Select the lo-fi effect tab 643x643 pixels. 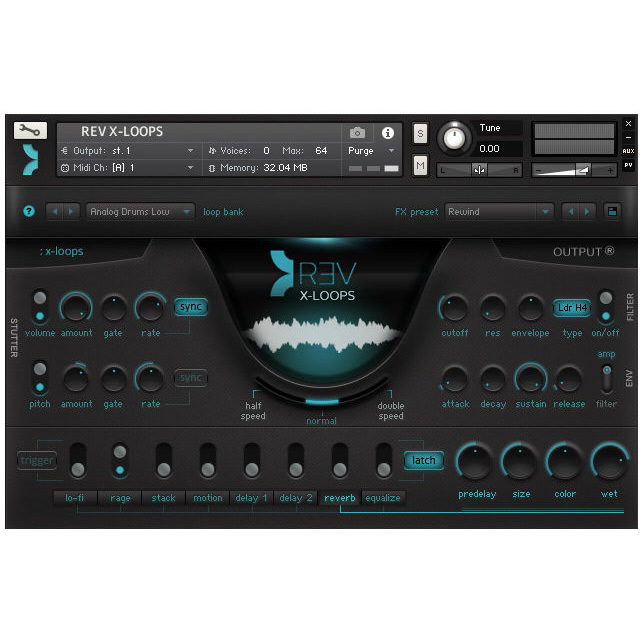75,498
